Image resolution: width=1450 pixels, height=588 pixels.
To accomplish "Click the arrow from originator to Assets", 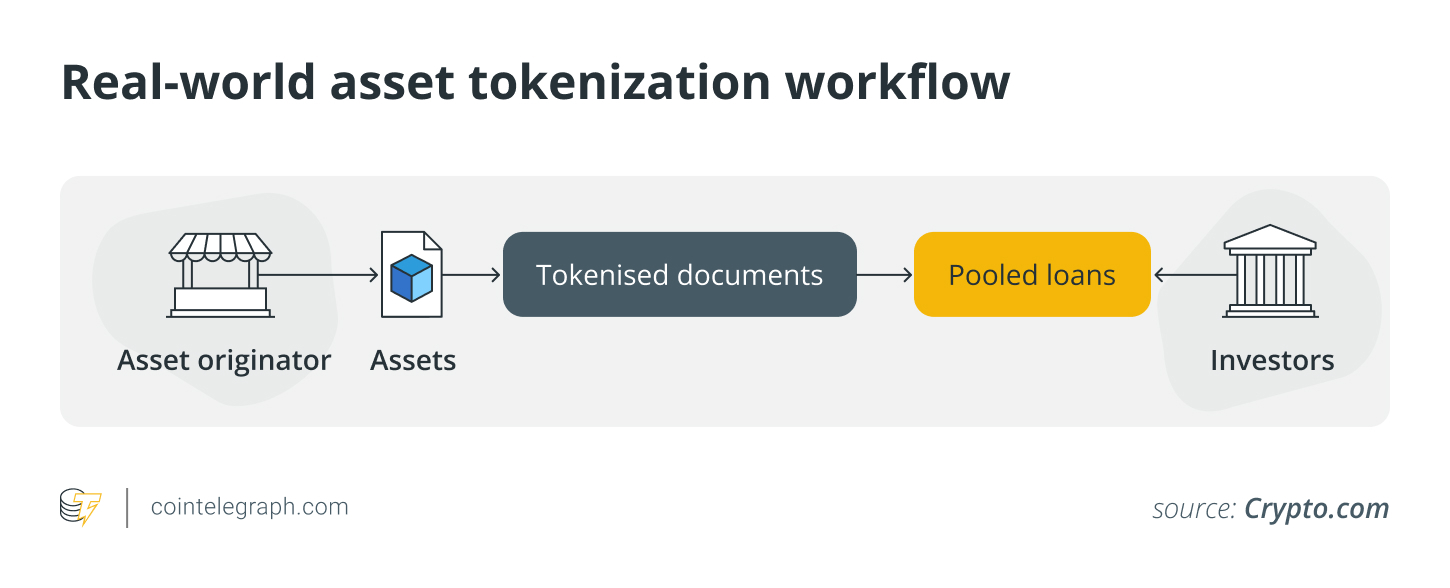I will pos(318,275).
